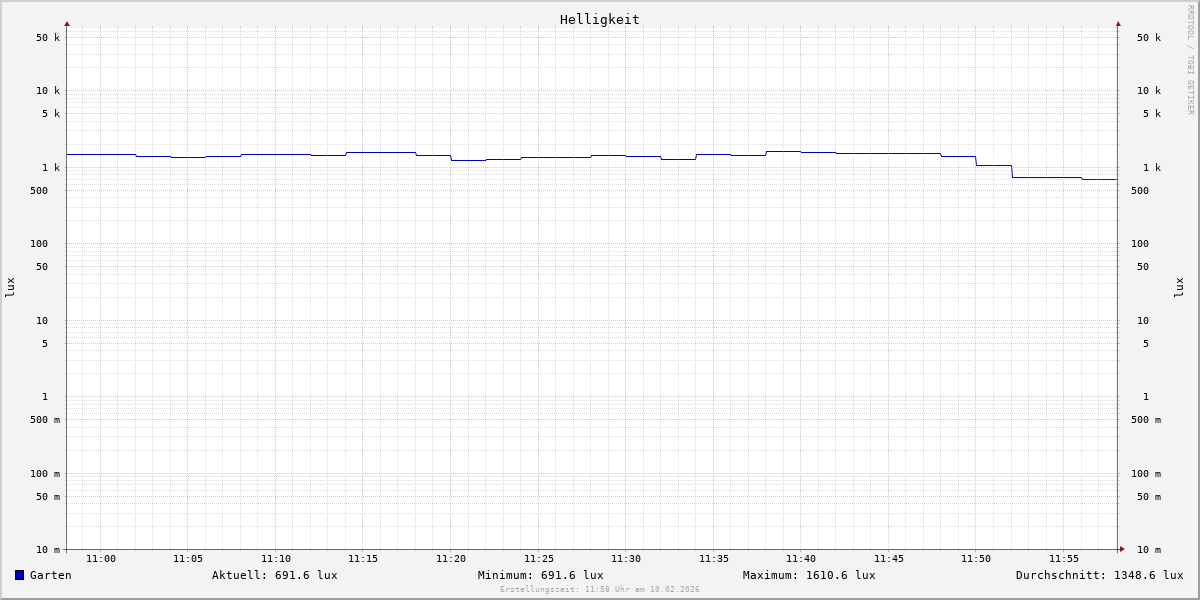Click the right vertical lux axis title

coord(1180,287)
